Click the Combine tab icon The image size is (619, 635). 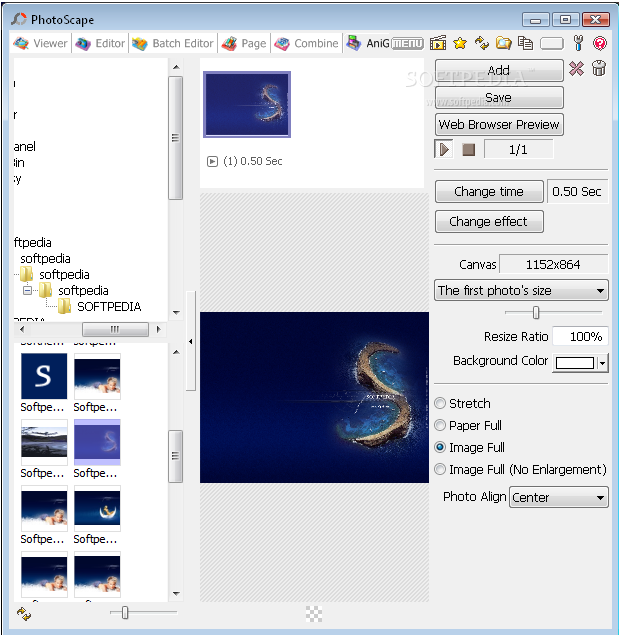coord(282,43)
